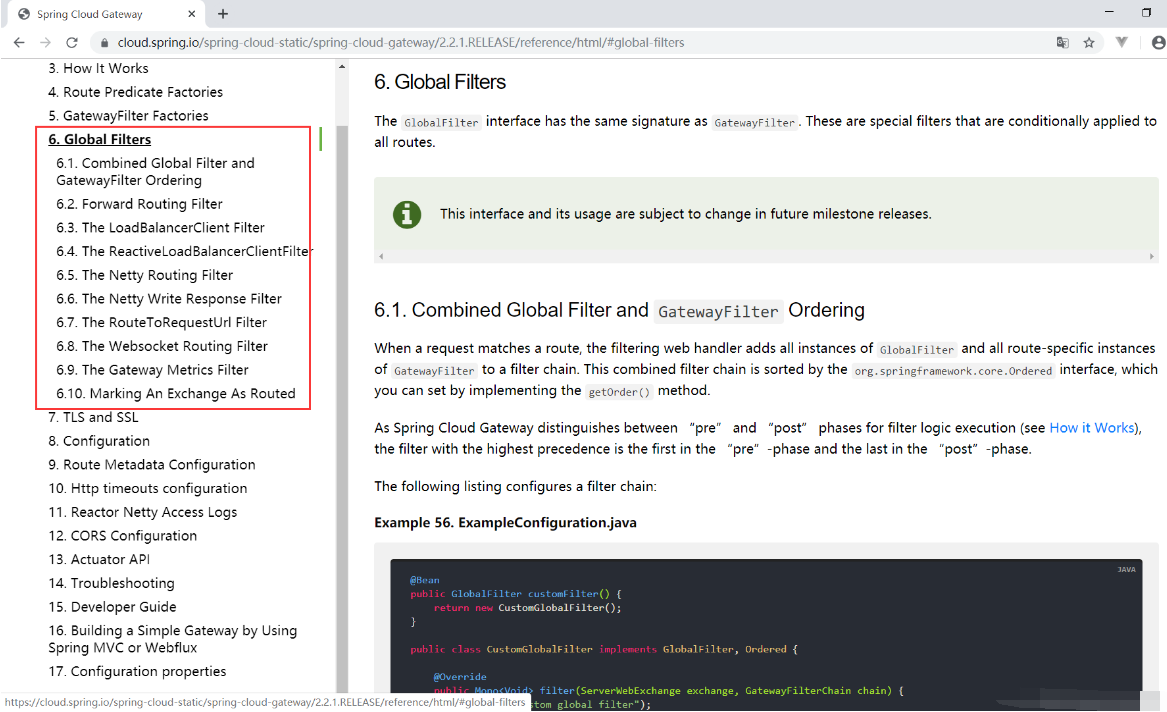Bookmark this page with the star icon
The image size is (1167, 712).
coord(1089,43)
